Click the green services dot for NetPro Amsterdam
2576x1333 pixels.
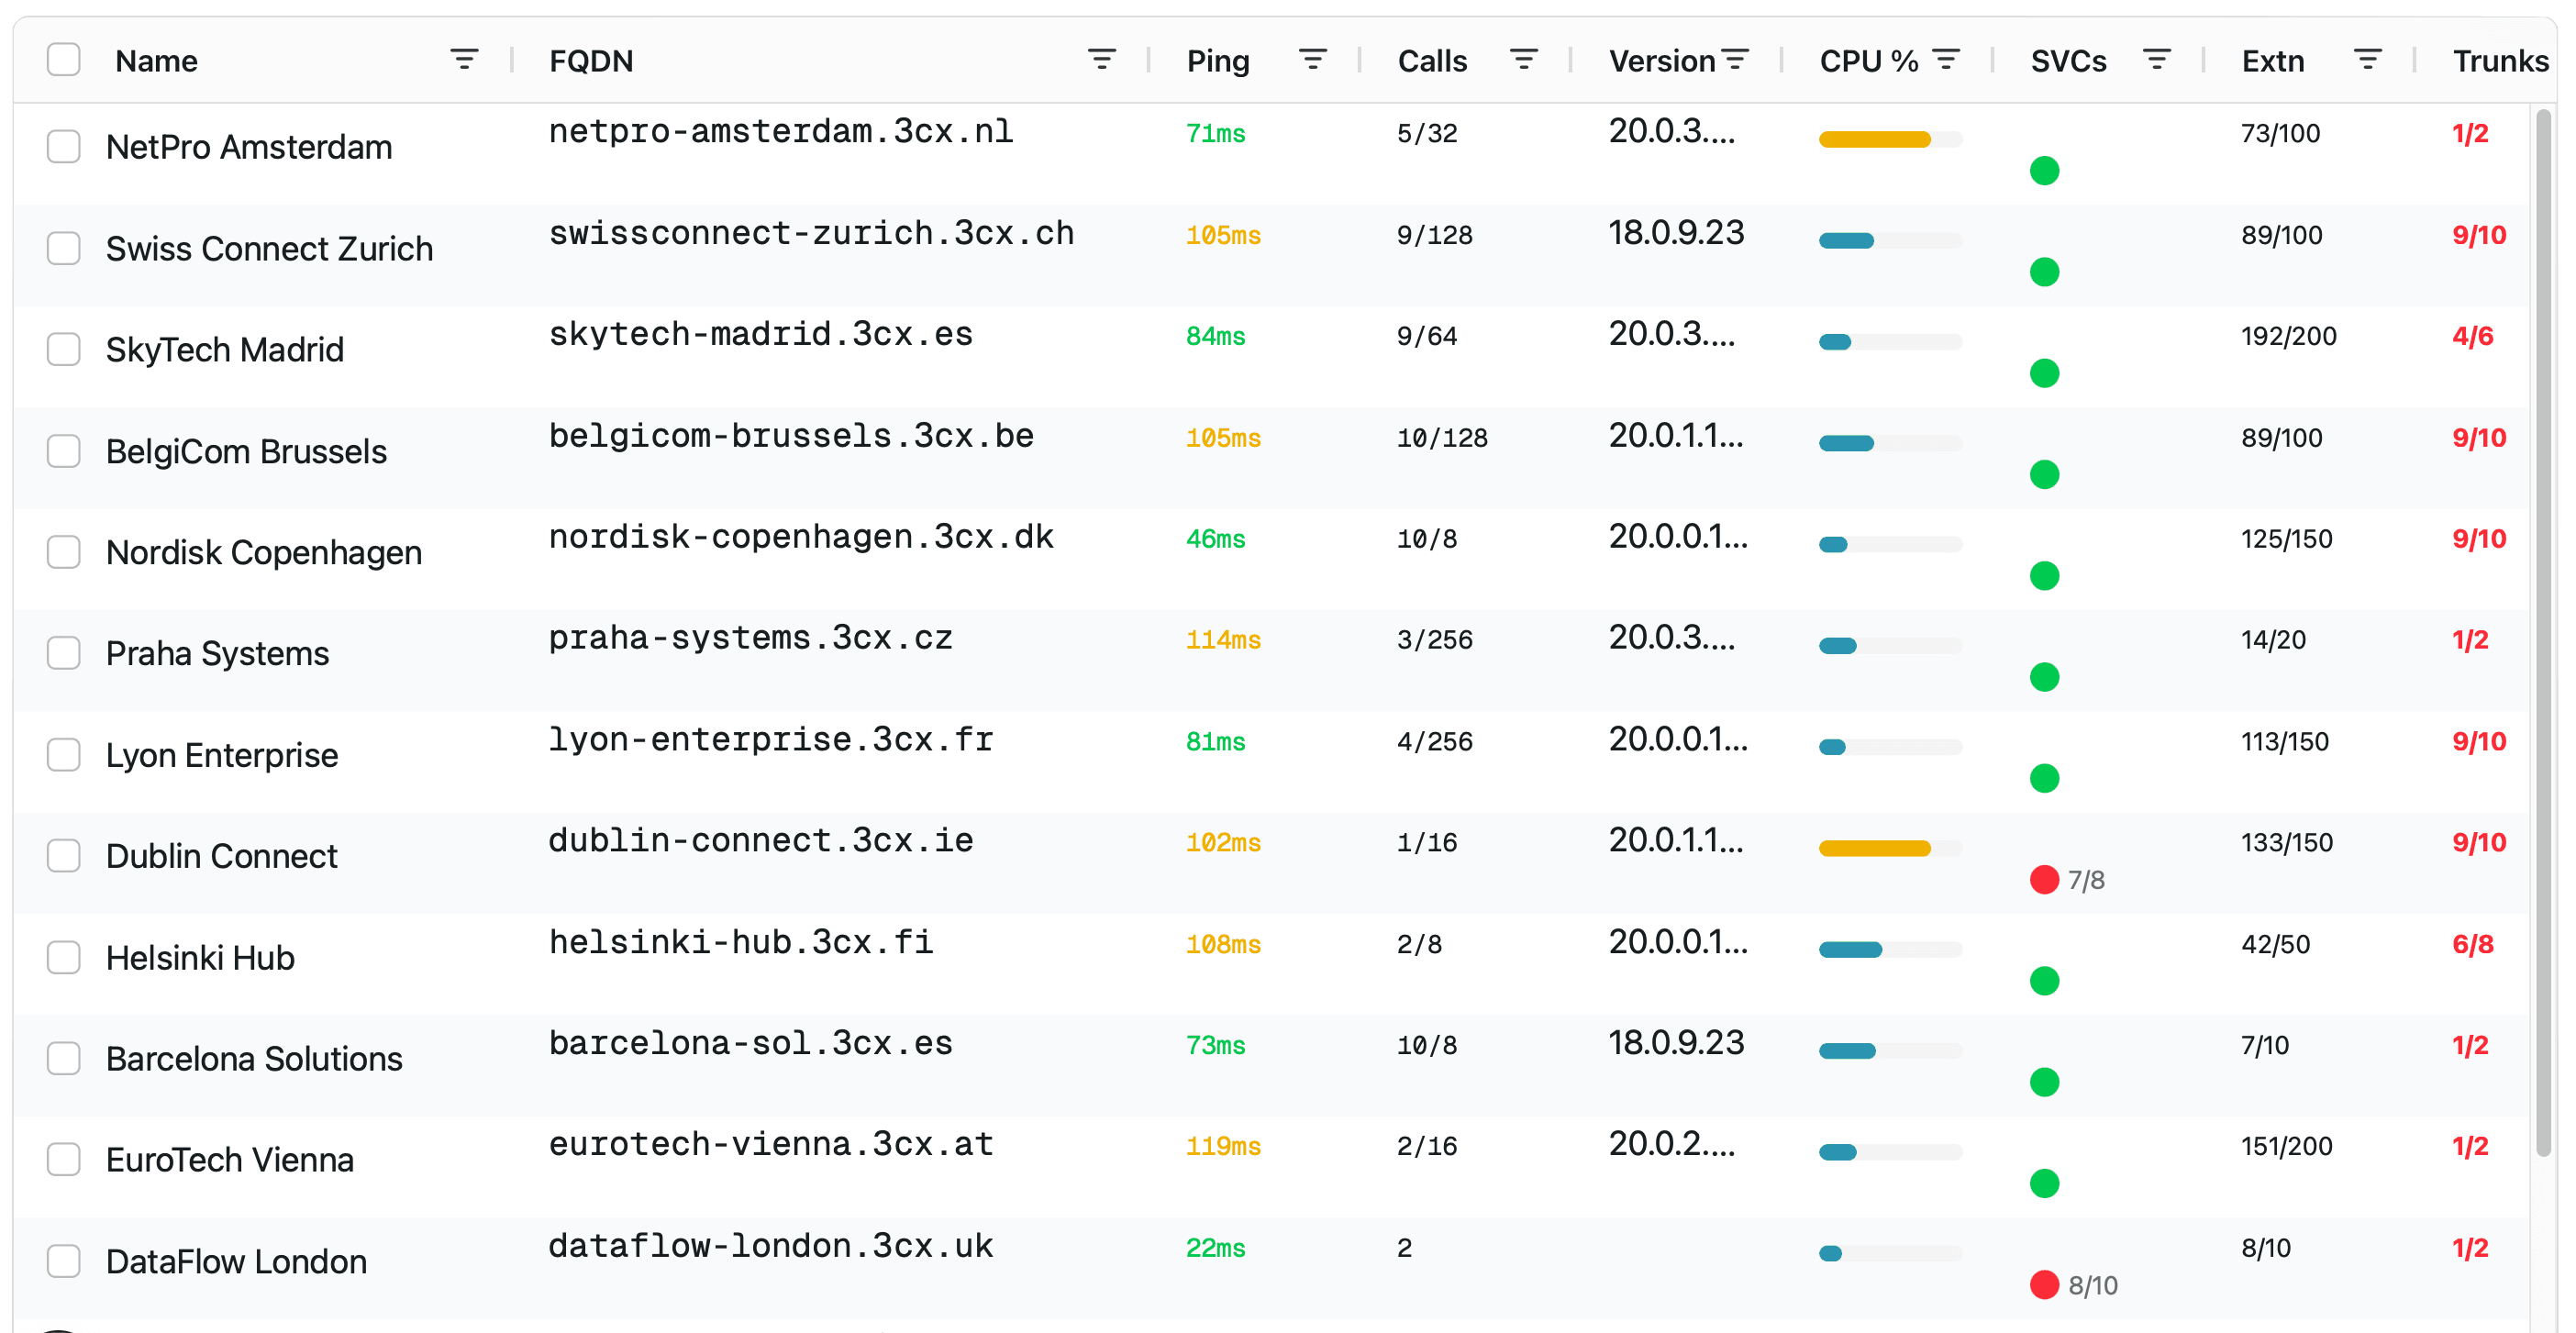2045,170
